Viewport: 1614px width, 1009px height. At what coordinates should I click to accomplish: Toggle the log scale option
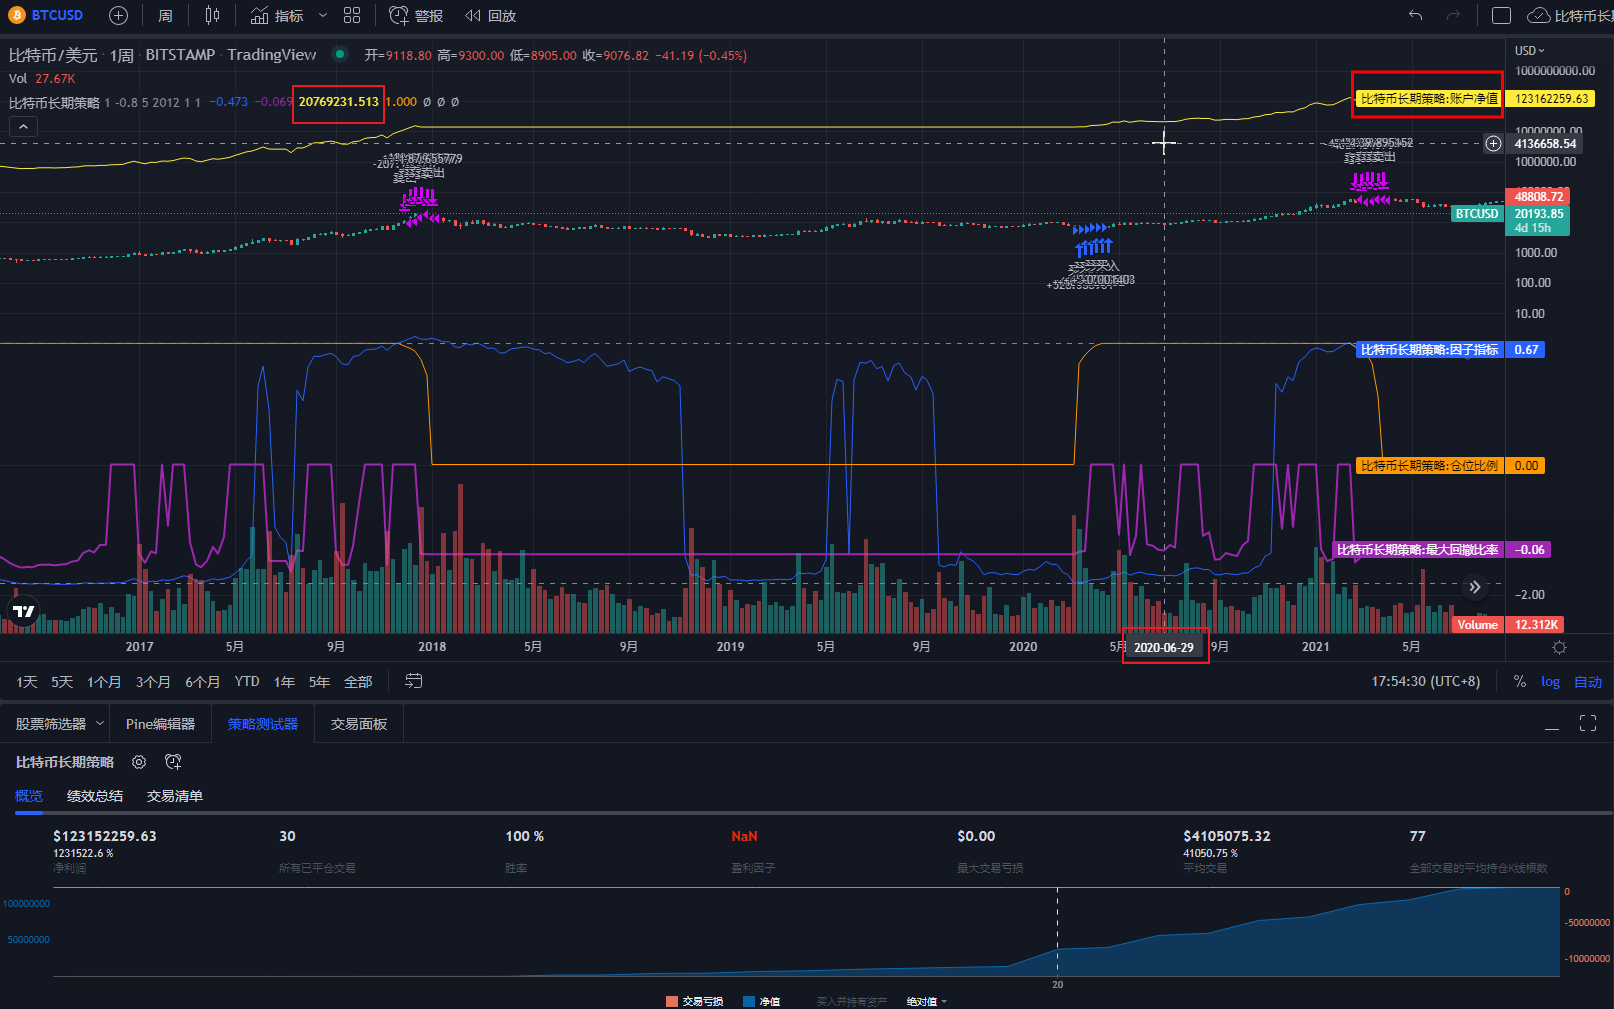1550,681
